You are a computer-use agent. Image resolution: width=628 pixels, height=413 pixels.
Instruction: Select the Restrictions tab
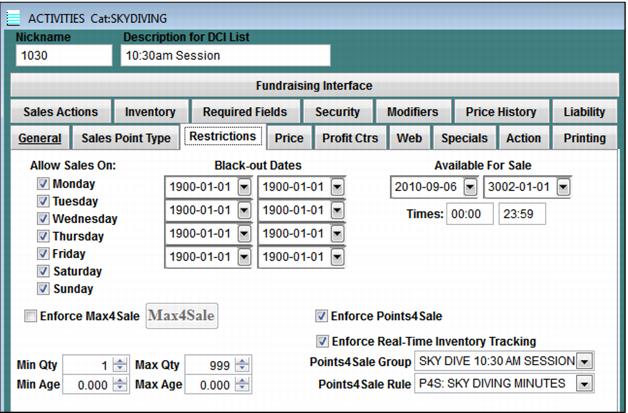[223, 137]
